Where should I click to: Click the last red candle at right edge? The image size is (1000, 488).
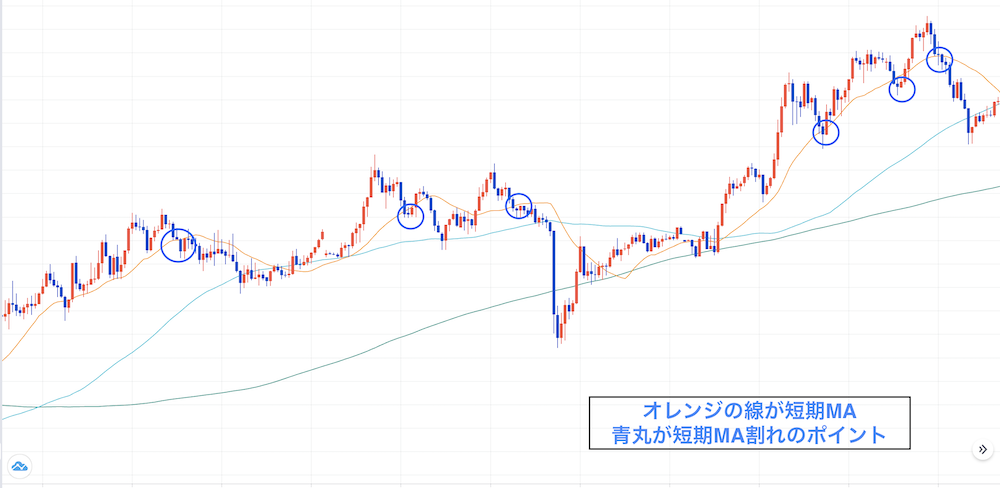[x=995, y=106]
